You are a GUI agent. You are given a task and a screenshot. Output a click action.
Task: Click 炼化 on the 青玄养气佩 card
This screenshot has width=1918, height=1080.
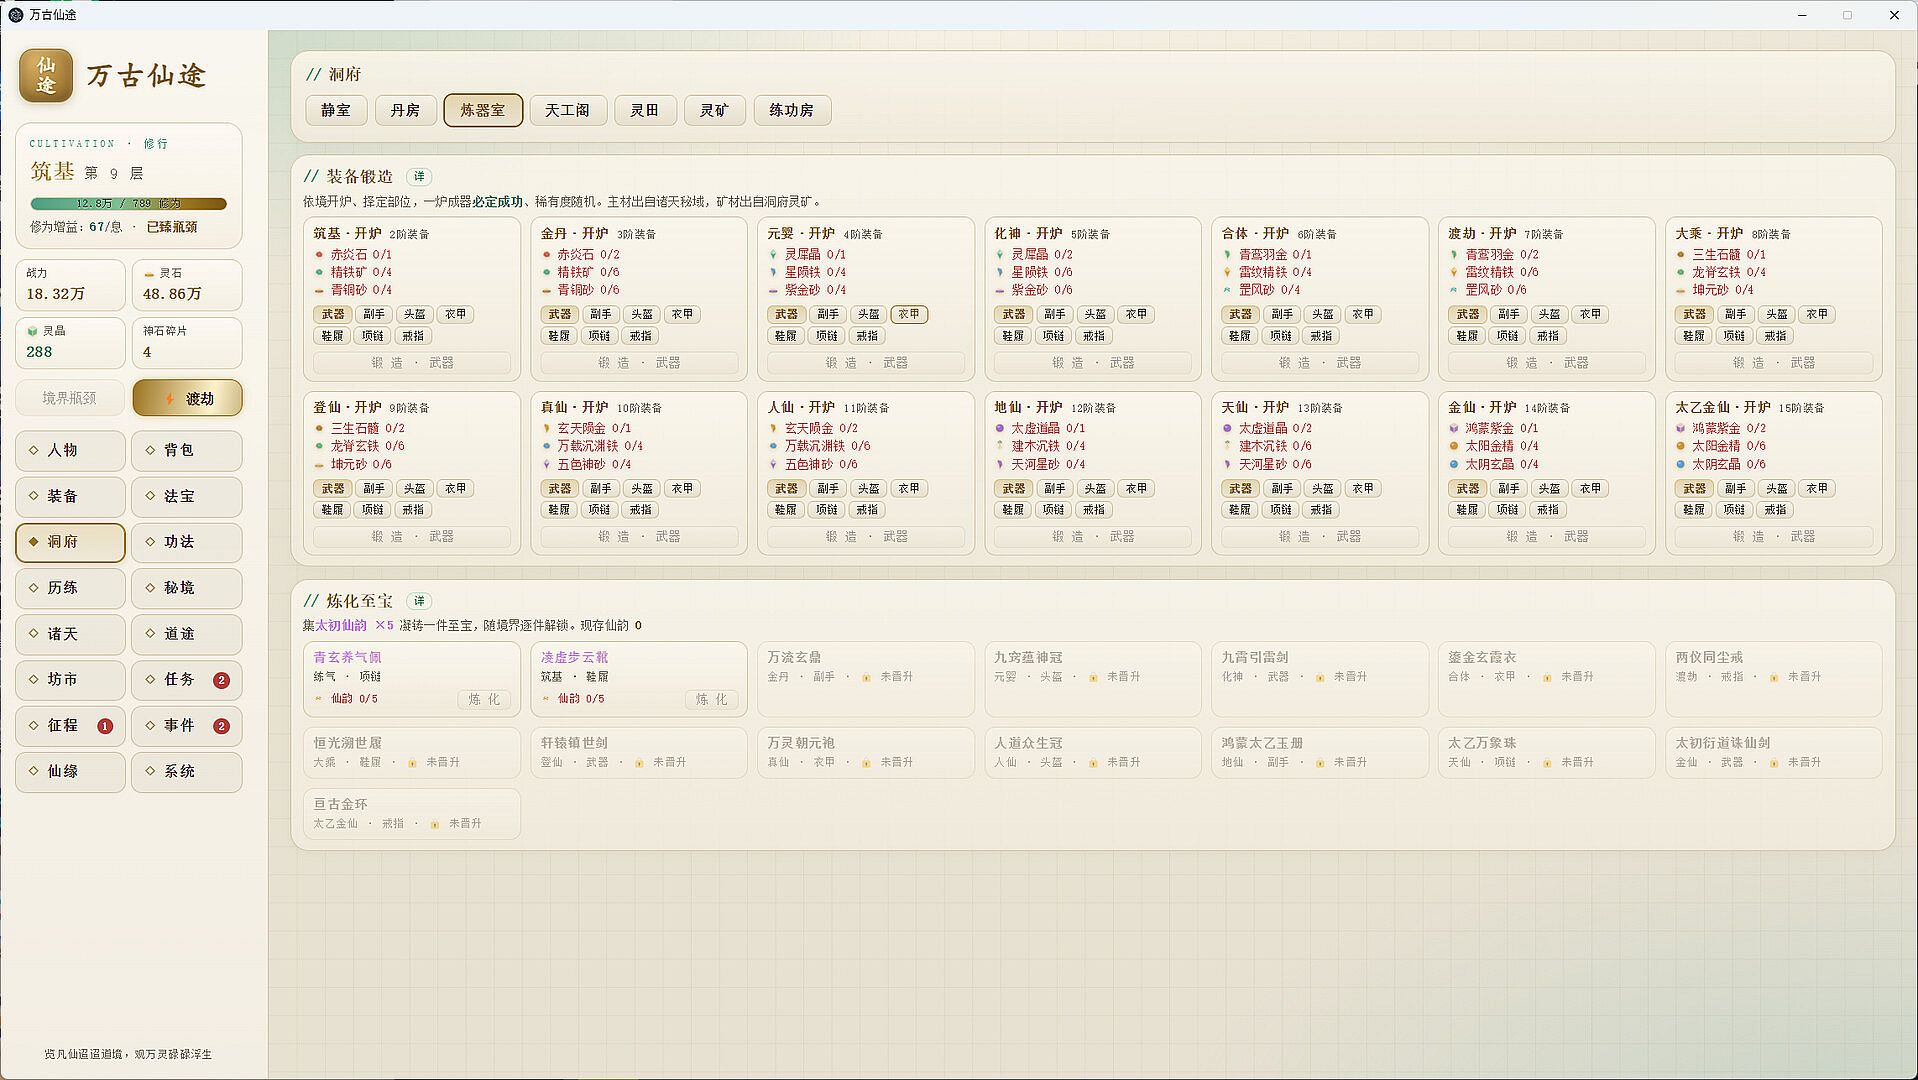pyautogui.click(x=484, y=699)
